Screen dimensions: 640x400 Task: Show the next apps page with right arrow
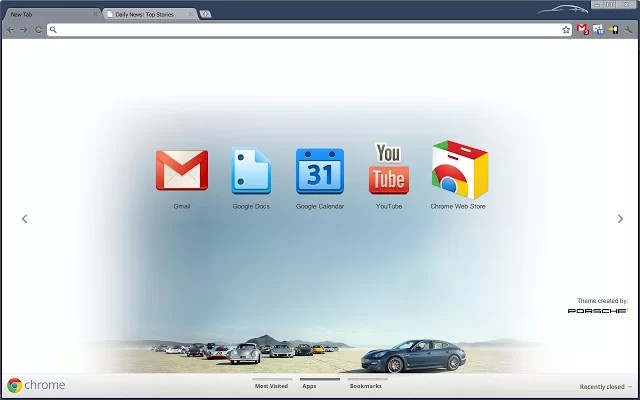click(x=620, y=219)
